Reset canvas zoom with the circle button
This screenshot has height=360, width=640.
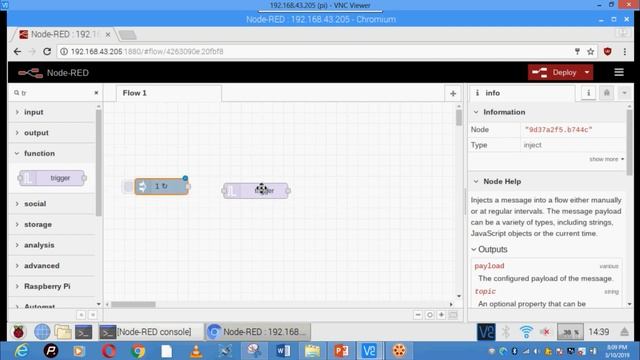429,315
